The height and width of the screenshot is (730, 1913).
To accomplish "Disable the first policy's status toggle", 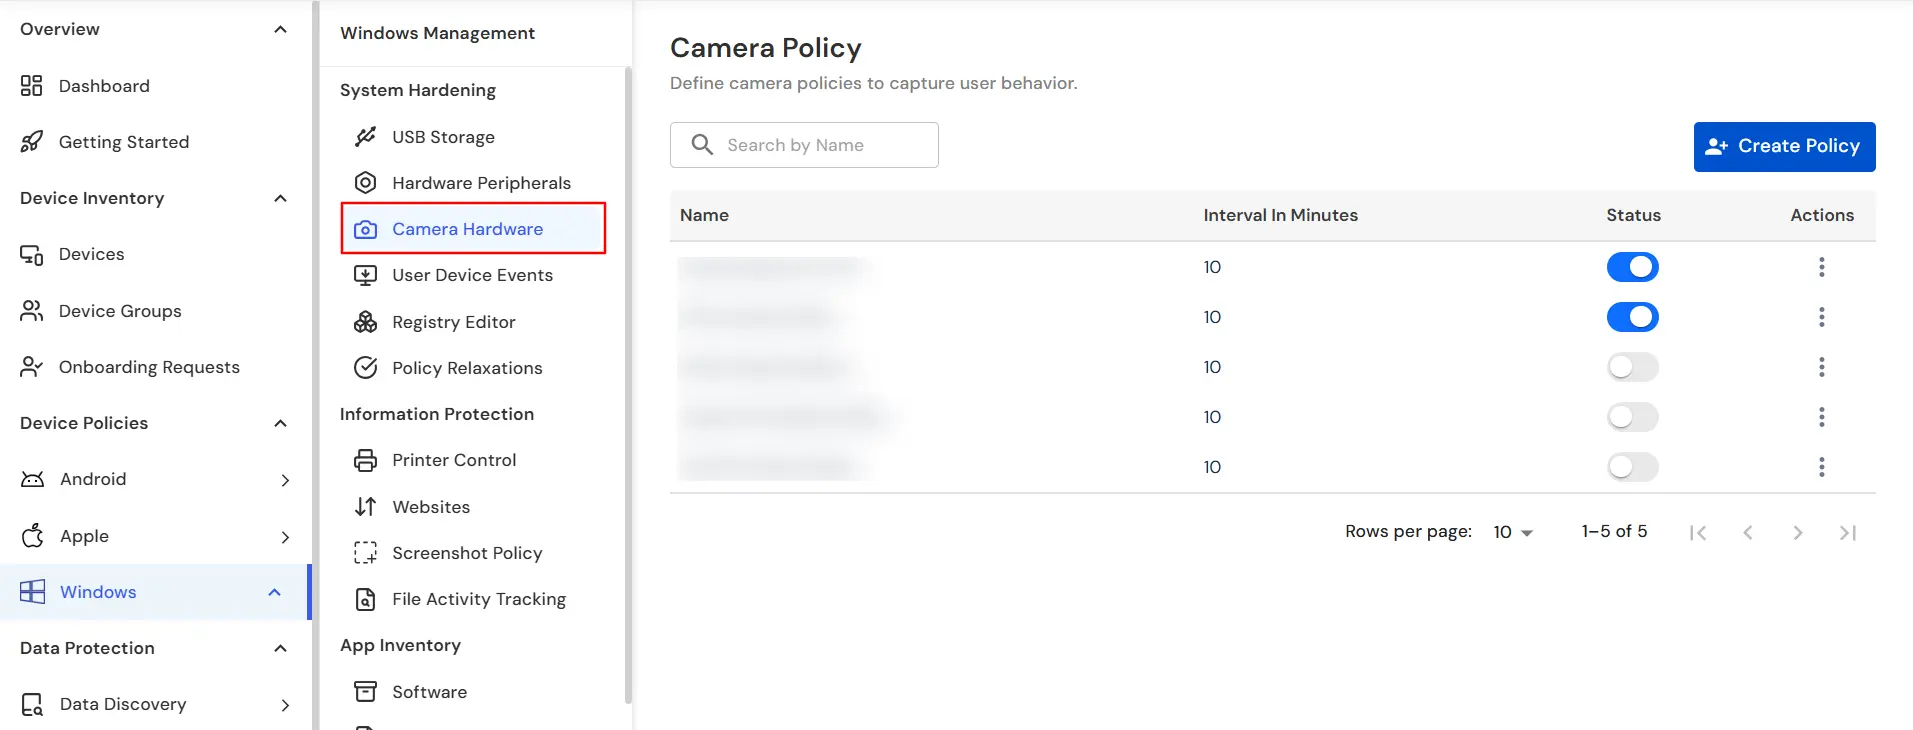I will (1633, 267).
